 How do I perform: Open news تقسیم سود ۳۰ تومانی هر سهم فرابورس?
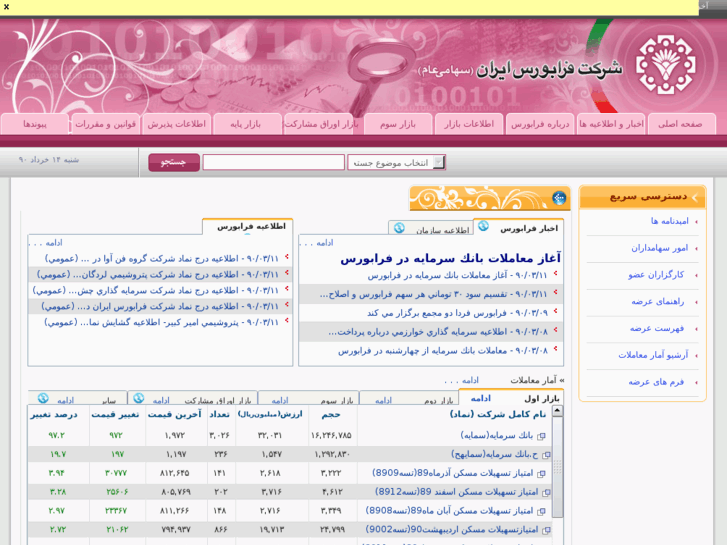tap(434, 294)
